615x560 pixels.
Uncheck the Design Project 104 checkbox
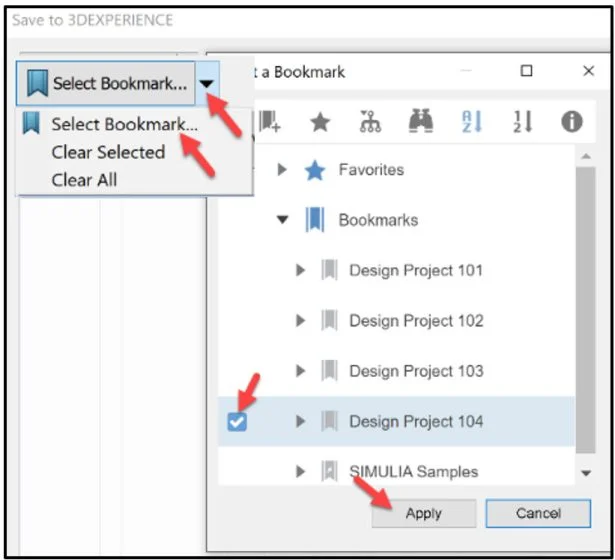[x=238, y=422]
